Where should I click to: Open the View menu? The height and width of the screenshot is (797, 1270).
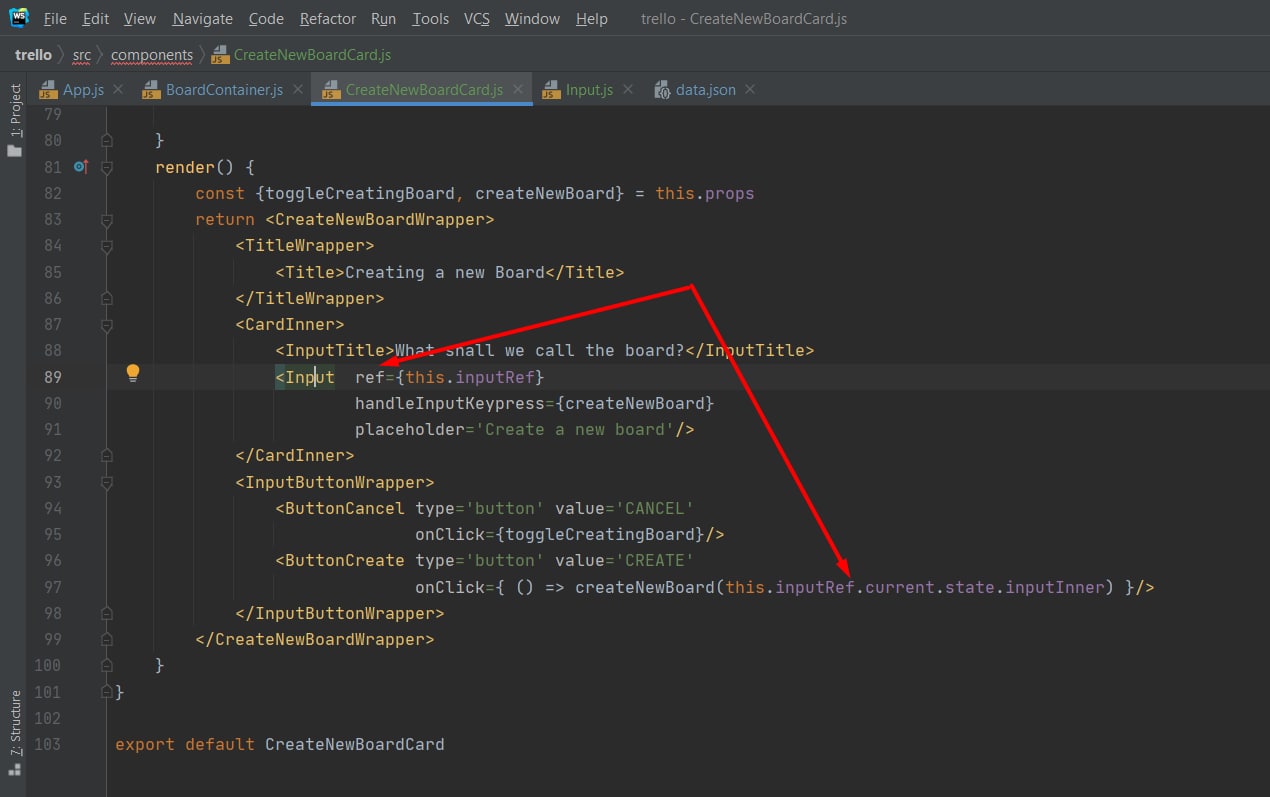[x=140, y=19]
